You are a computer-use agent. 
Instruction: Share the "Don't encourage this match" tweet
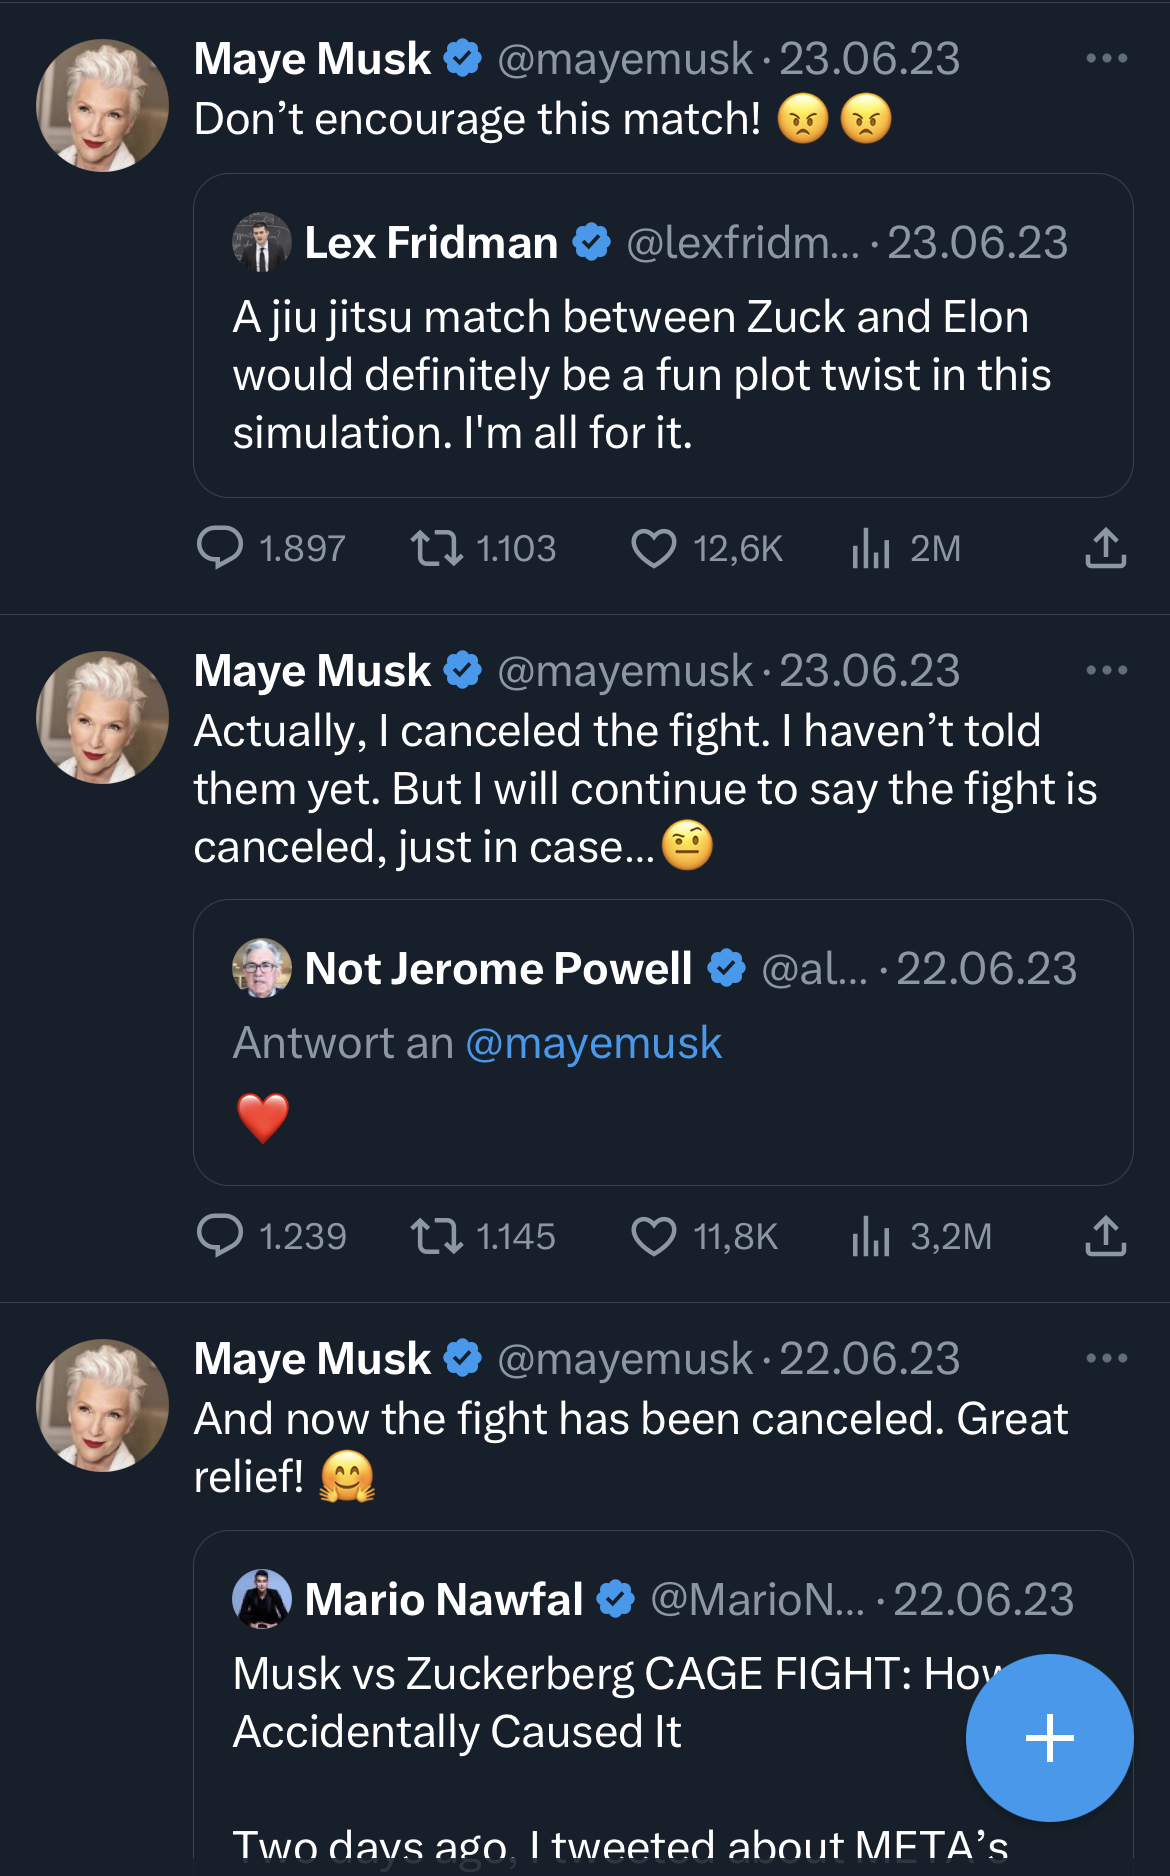1105,548
